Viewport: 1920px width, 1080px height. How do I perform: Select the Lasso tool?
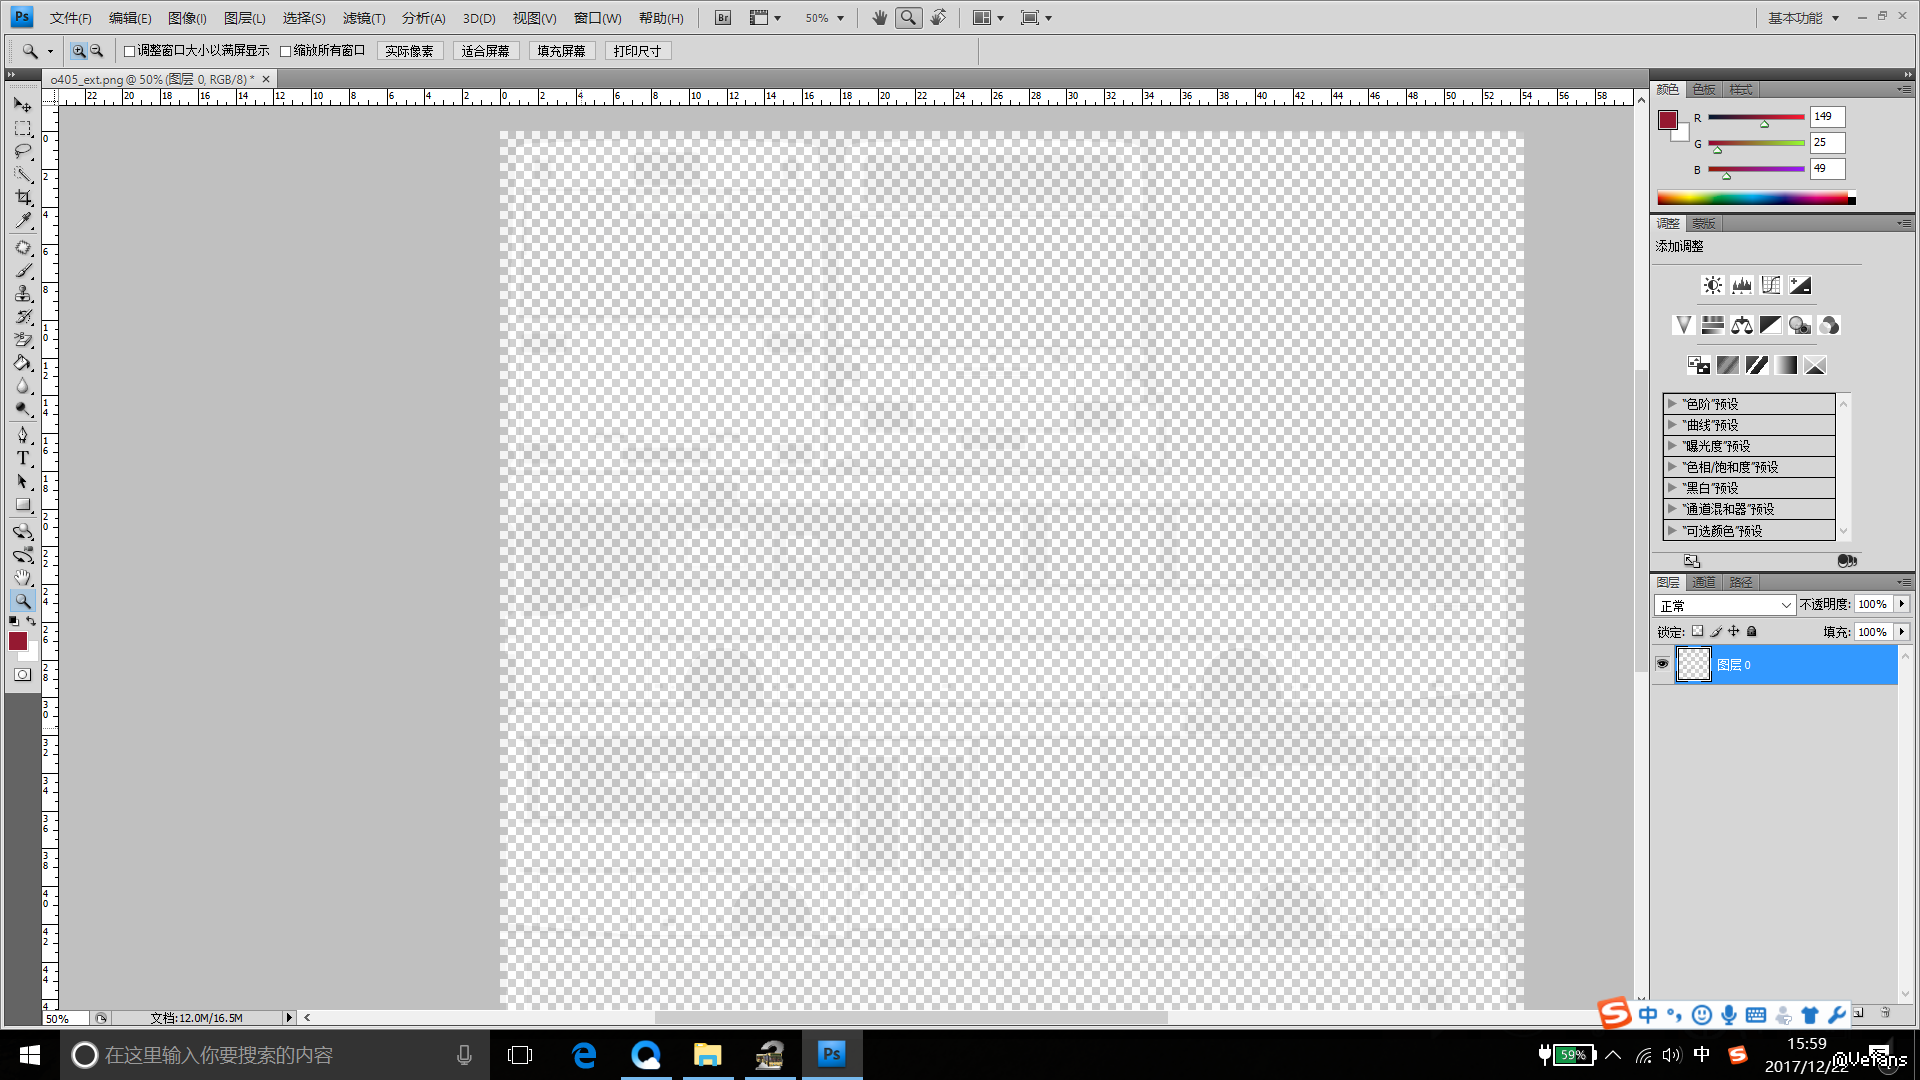pyautogui.click(x=23, y=151)
